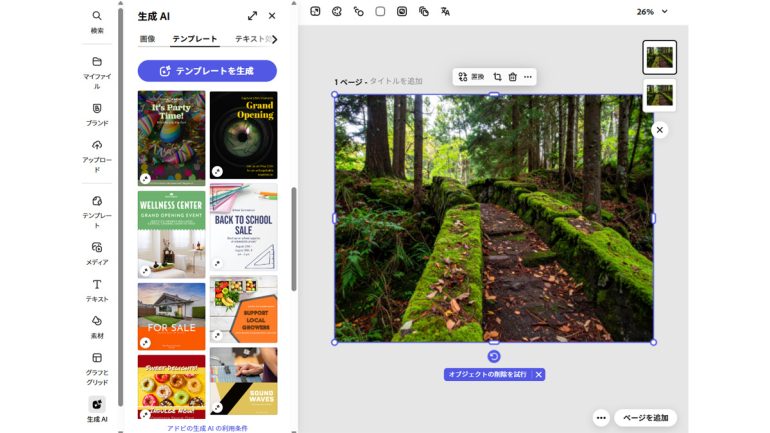Click the タイトルを追加 page title field
Viewport: 770px width, 433px height.
[x=396, y=81]
